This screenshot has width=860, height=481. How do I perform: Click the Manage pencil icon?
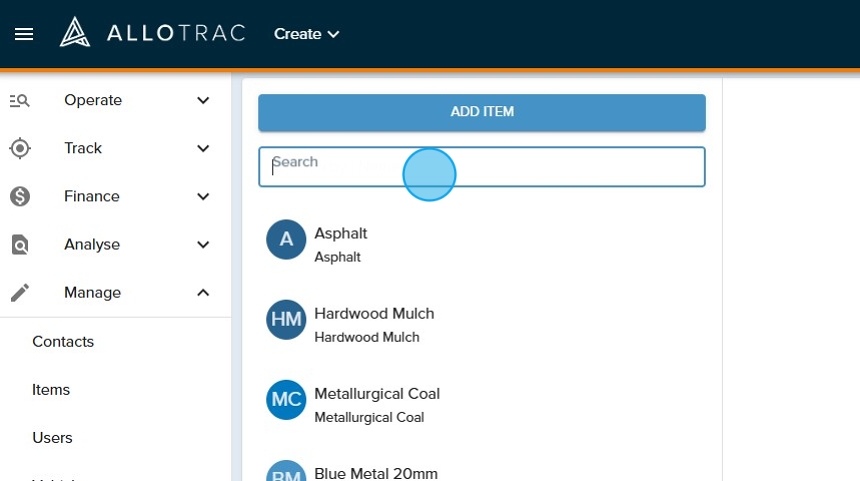pyautogui.click(x=20, y=293)
